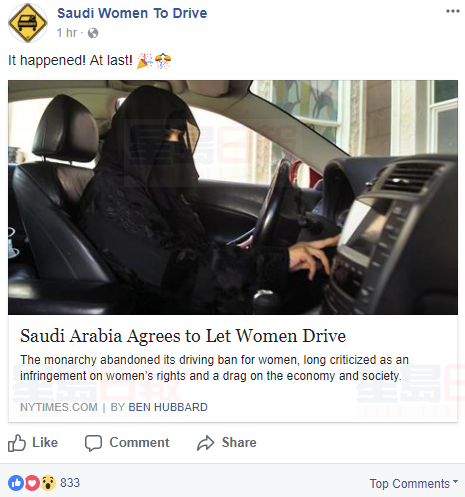Viewport: 465px width, 497px height.
Task: Open the article photo of woman driving
Action: click(x=233, y=197)
